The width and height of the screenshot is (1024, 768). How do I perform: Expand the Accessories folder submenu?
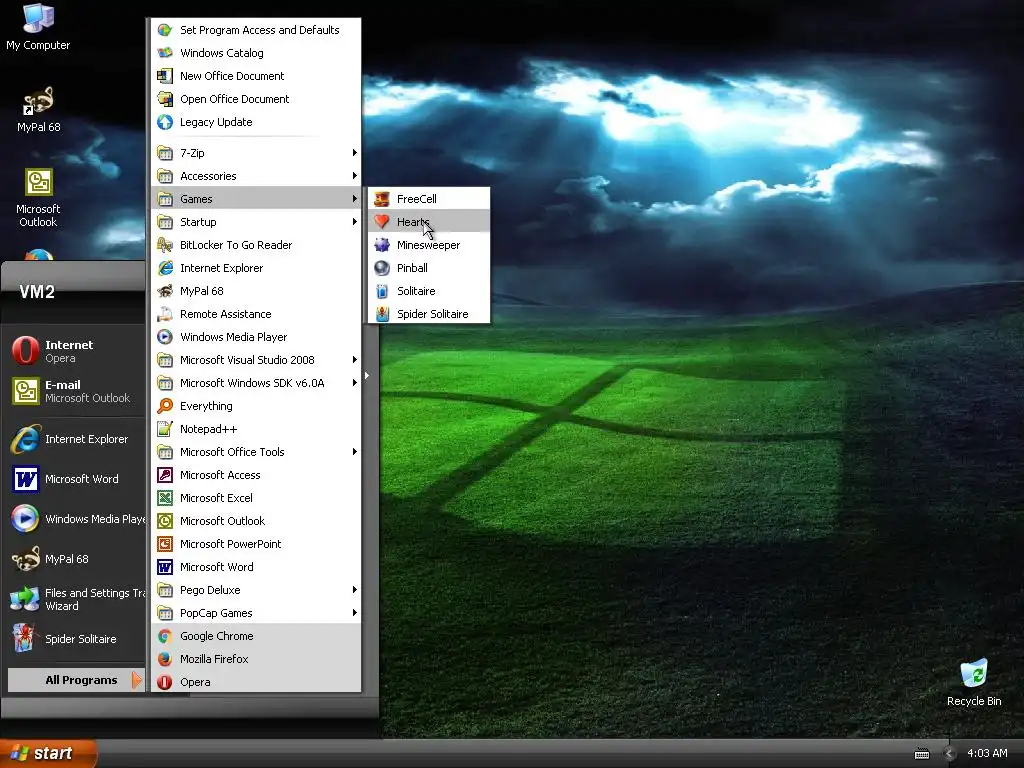pyautogui.click(x=256, y=176)
